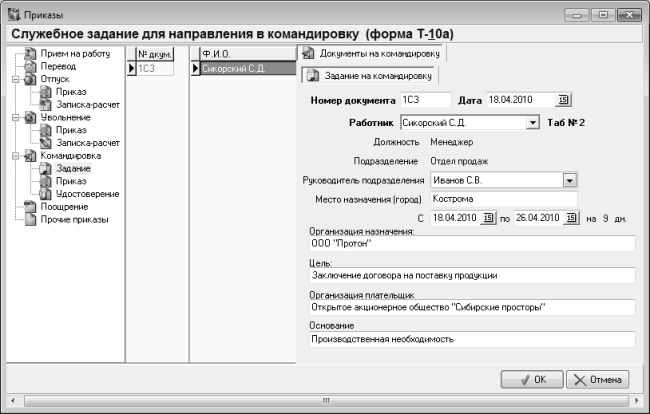Click the Отмена button
650x414 pixels.
click(598, 380)
